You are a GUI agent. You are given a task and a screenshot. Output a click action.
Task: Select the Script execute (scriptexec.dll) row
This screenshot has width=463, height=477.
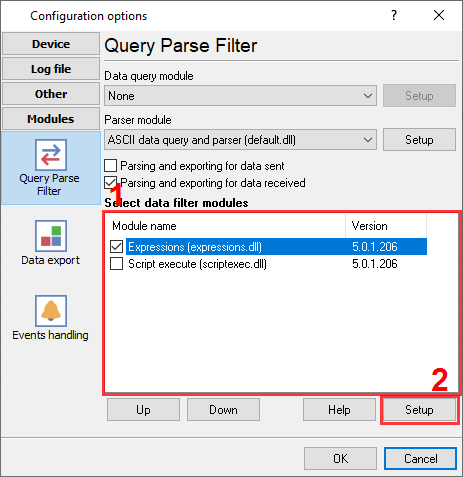[268, 264]
